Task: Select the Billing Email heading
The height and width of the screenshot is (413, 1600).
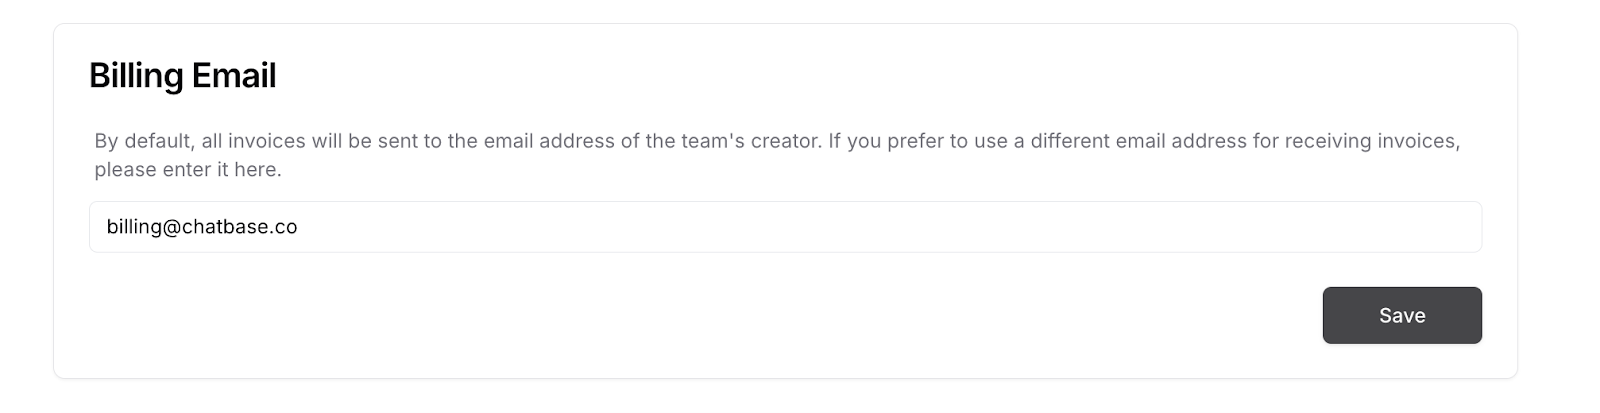Action: coord(183,75)
